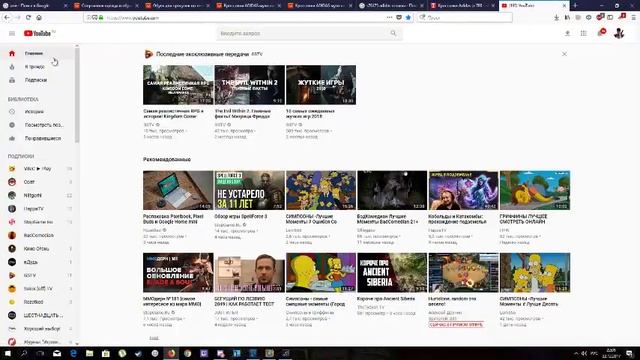Open Понравившиеся in the sidebar
This screenshot has height=360, width=640.
tap(39, 138)
